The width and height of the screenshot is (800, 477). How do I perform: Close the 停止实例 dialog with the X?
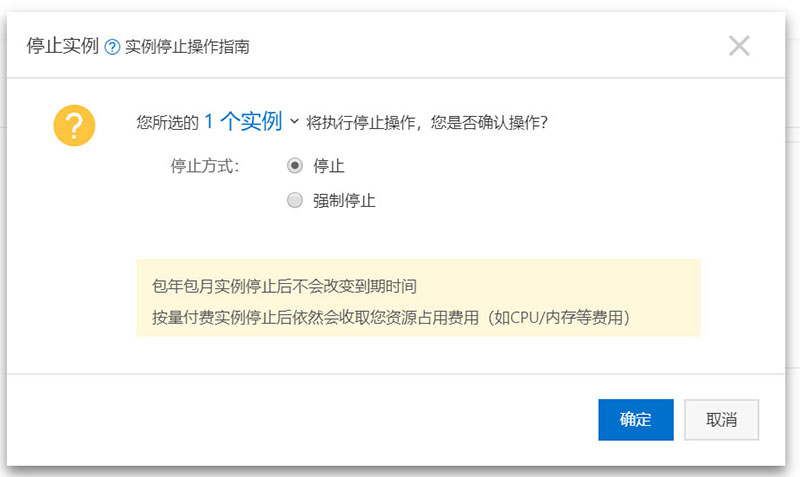coord(739,46)
